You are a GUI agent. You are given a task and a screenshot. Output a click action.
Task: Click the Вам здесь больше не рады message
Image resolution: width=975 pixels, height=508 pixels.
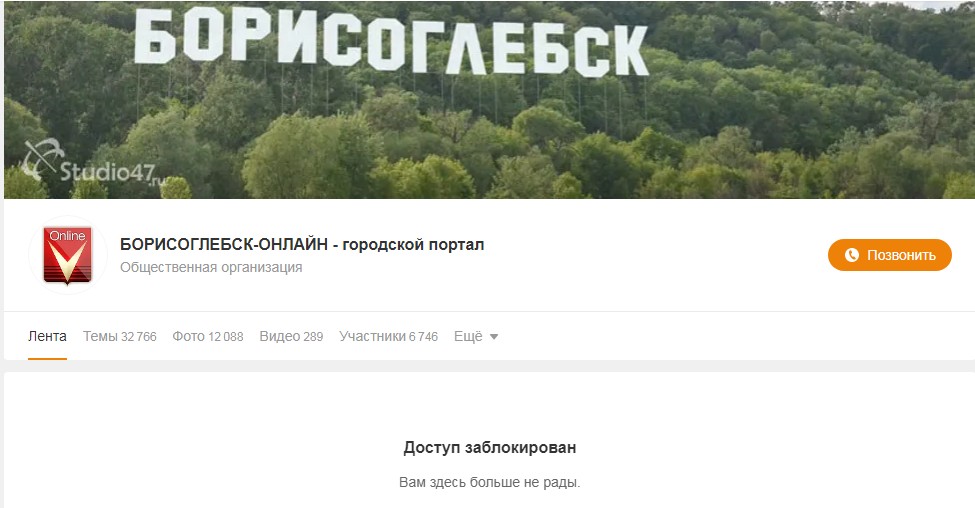pyautogui.click(x=490, y=483)
